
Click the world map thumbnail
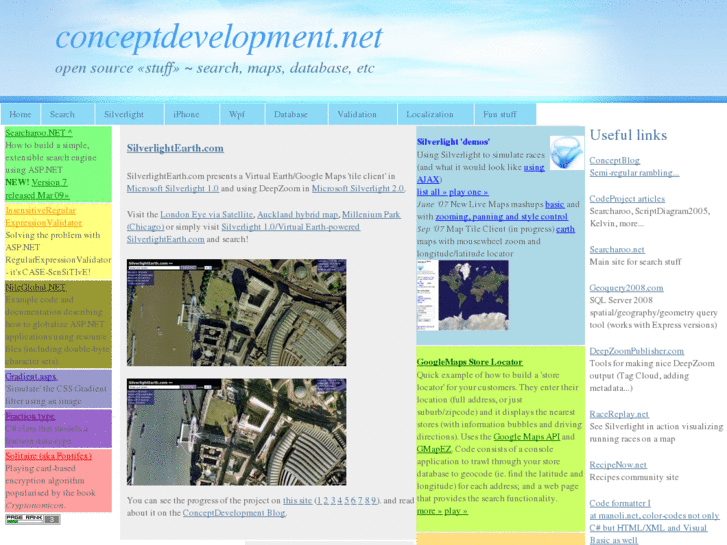tap(473, 295)
